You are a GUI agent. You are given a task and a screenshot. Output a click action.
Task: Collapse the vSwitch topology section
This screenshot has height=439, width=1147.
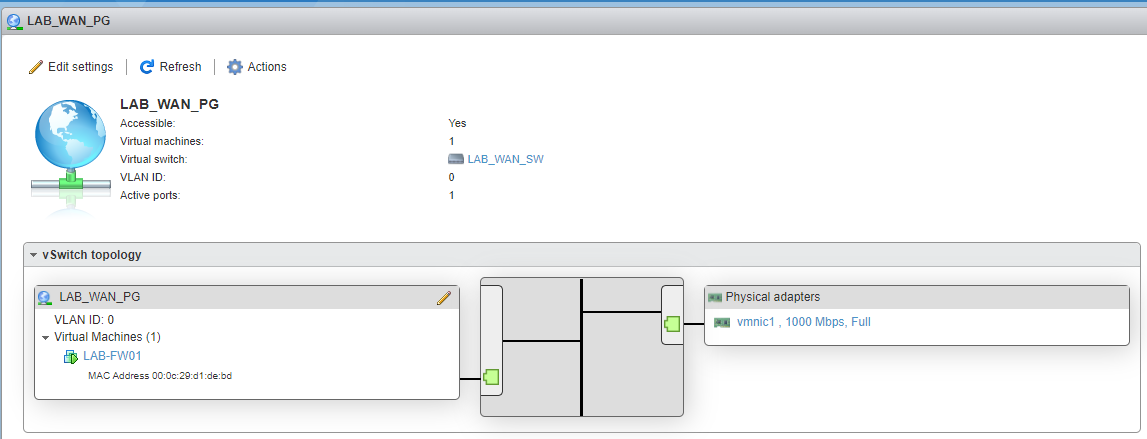point(34,255)
